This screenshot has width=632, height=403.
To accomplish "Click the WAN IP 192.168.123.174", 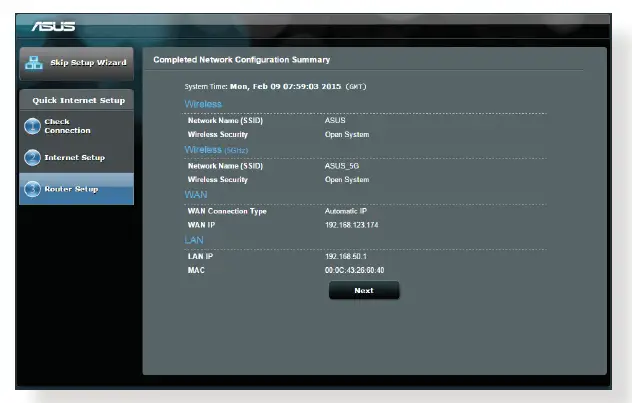I will [351, 225].
